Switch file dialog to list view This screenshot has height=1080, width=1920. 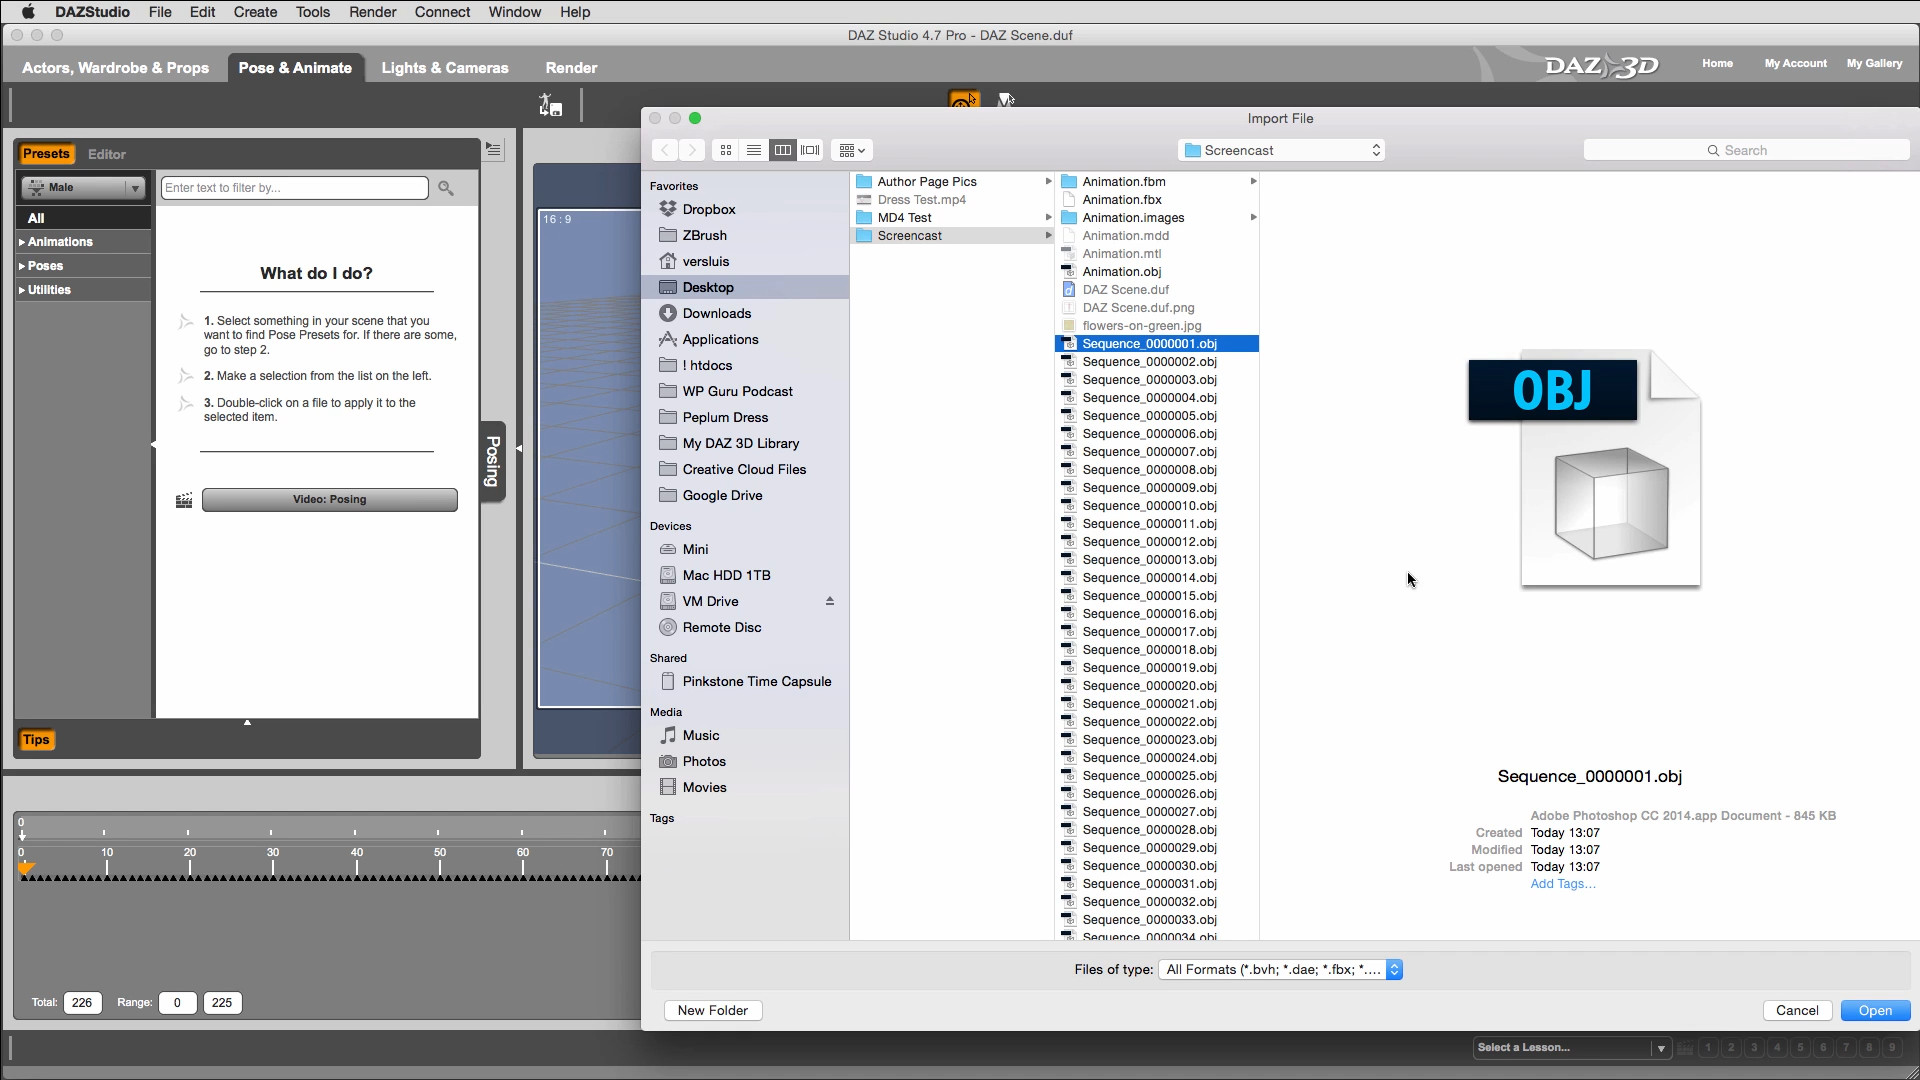[x=754, y=150]
